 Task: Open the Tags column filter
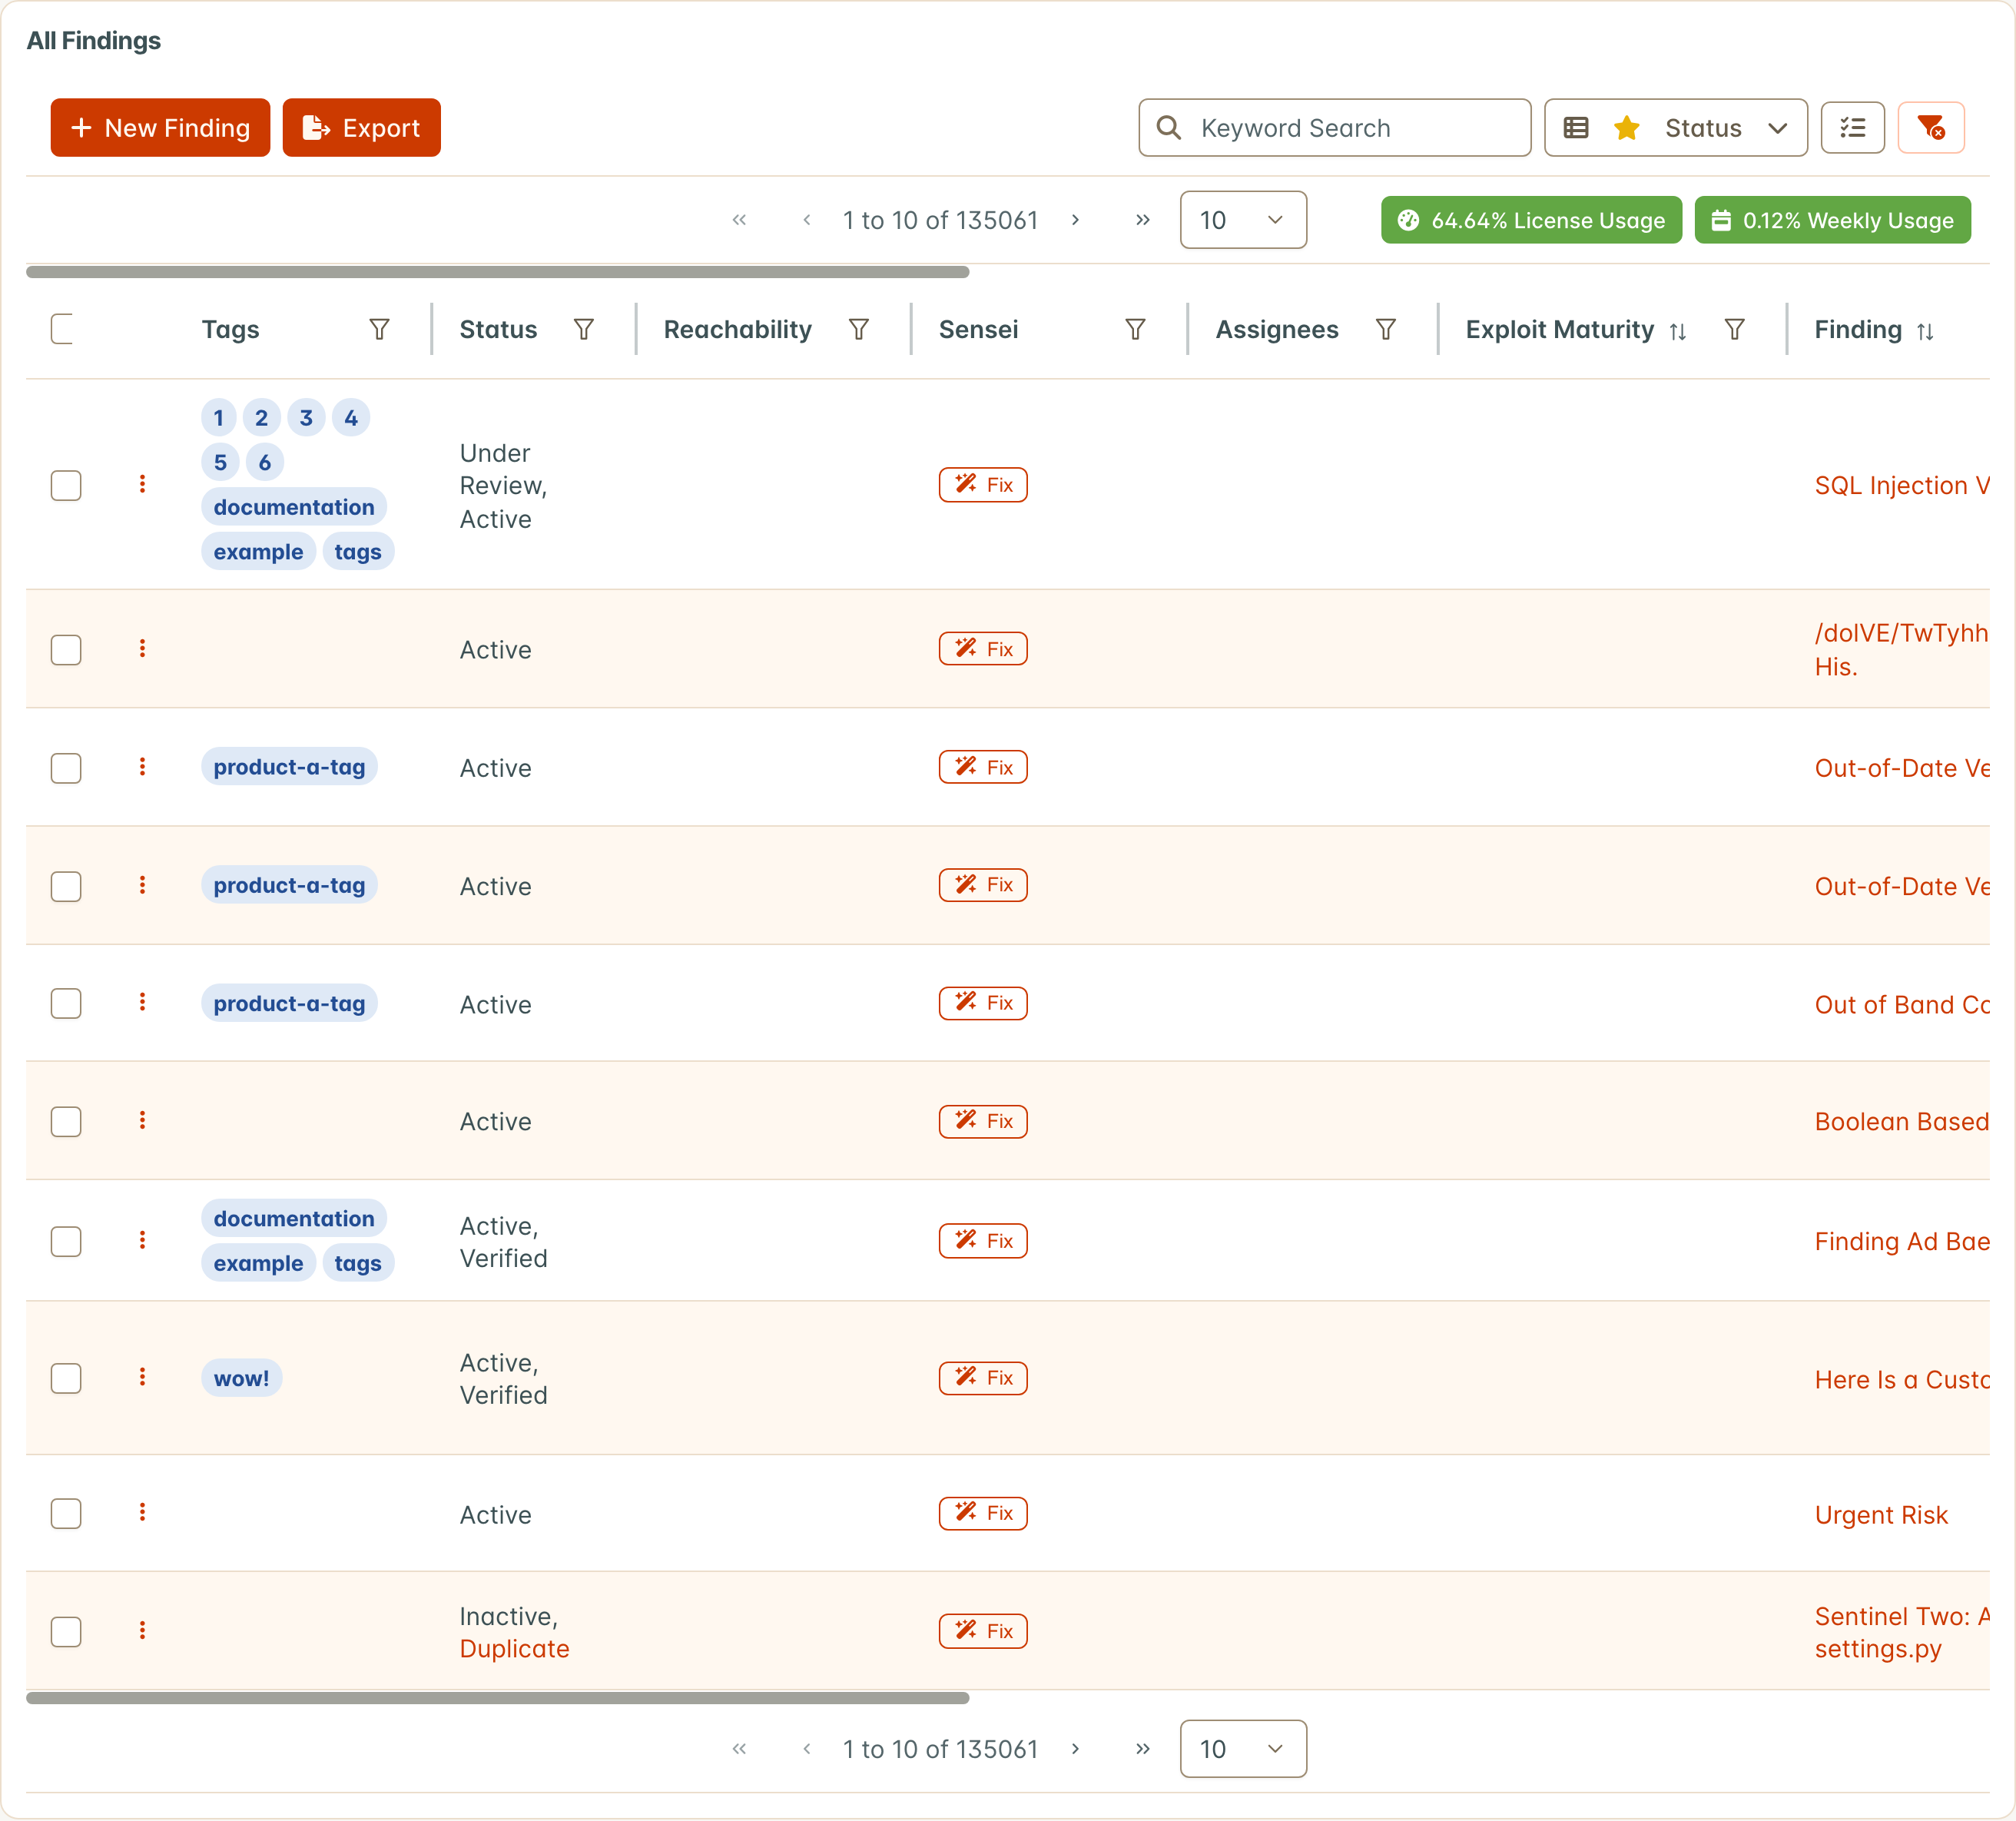point(379,329)
